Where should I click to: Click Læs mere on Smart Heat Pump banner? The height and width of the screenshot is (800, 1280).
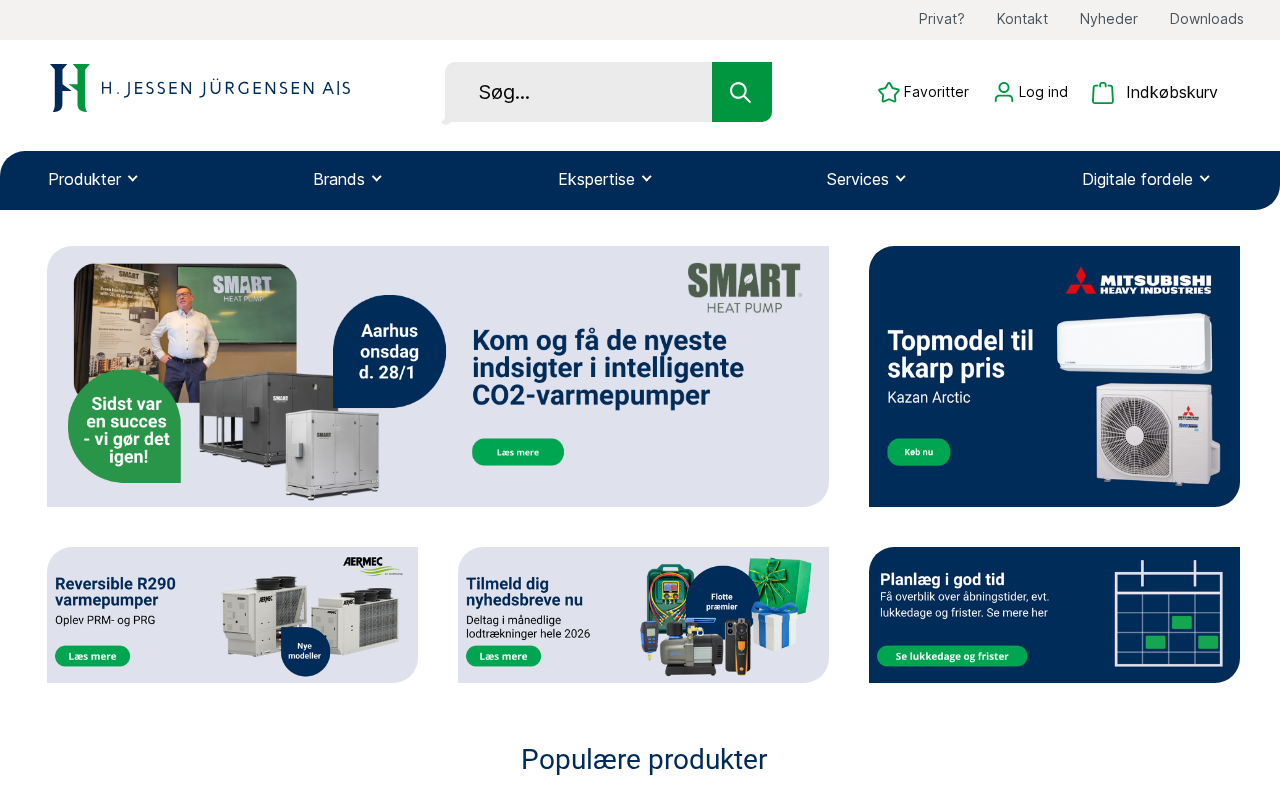(x=518, y=452)
